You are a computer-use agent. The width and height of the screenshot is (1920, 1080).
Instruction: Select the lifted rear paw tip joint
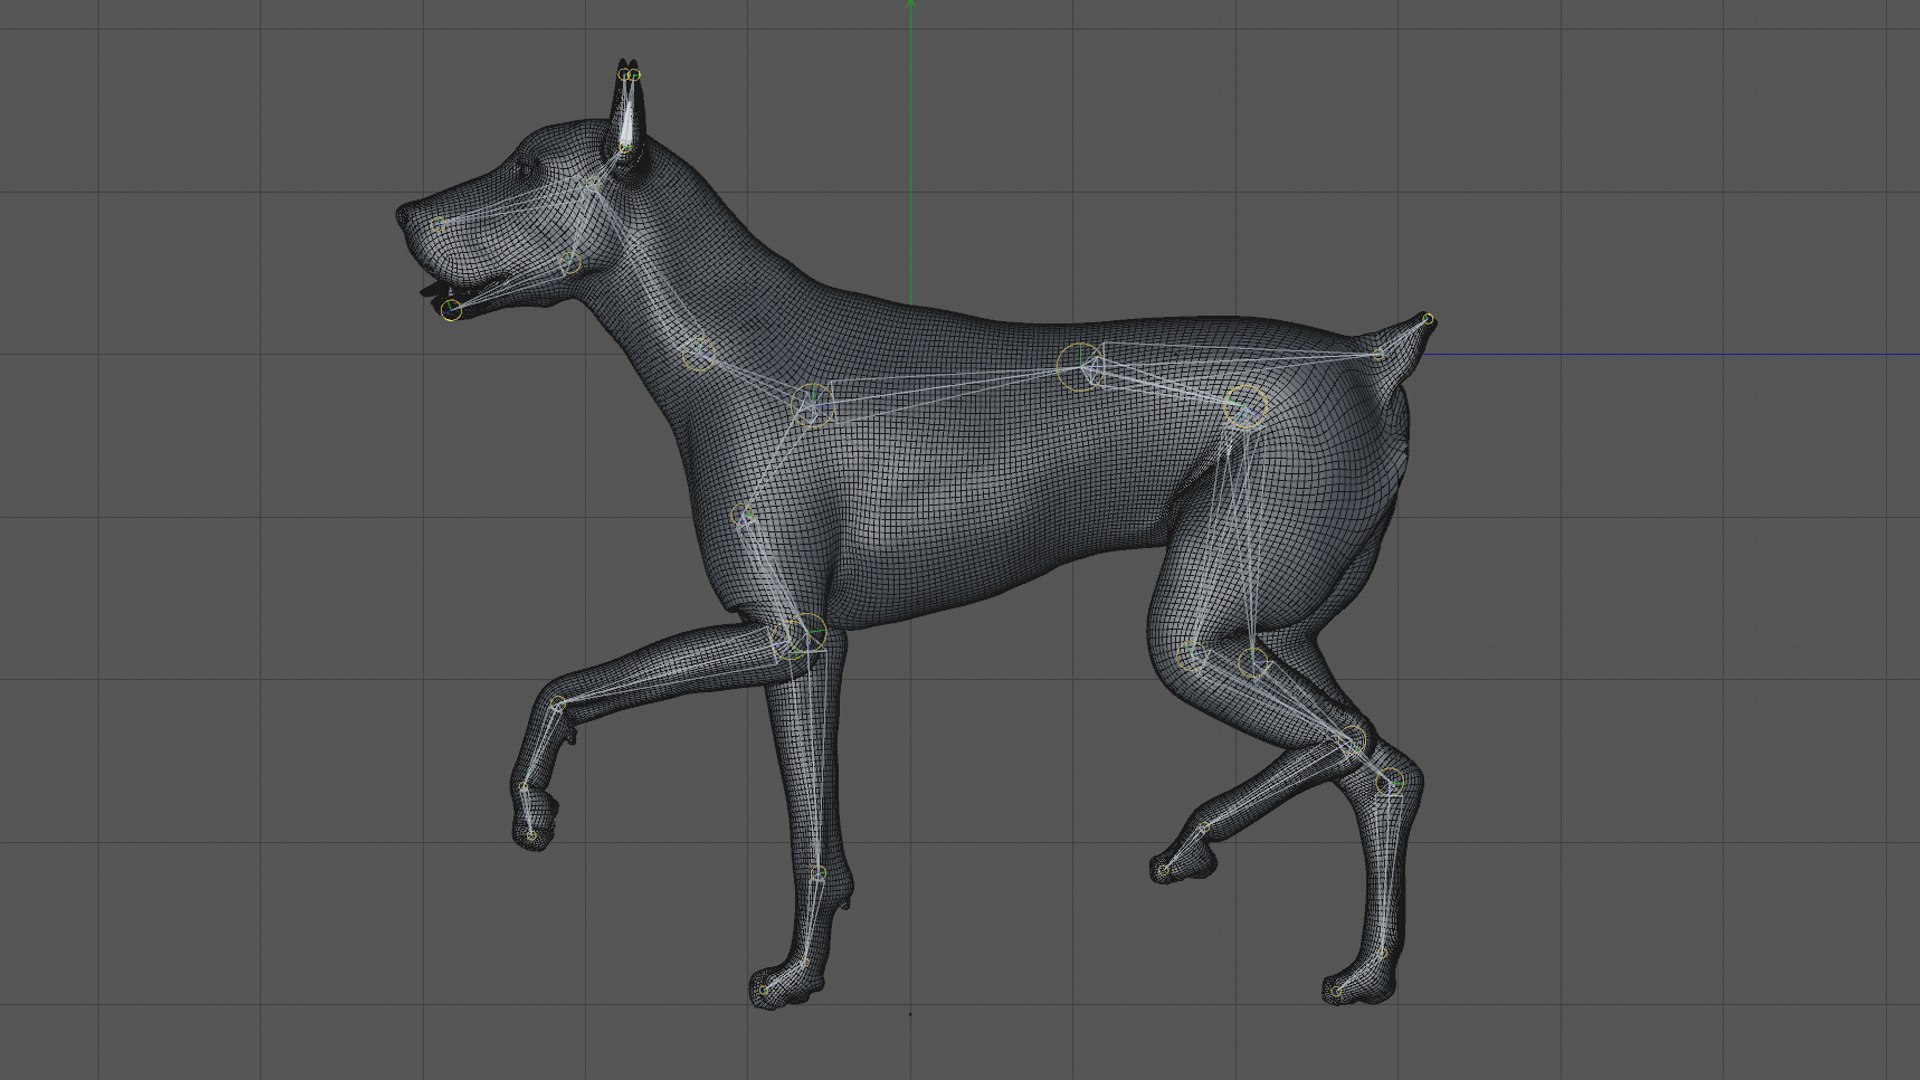pyautogui.click(x=1163, y=871)
